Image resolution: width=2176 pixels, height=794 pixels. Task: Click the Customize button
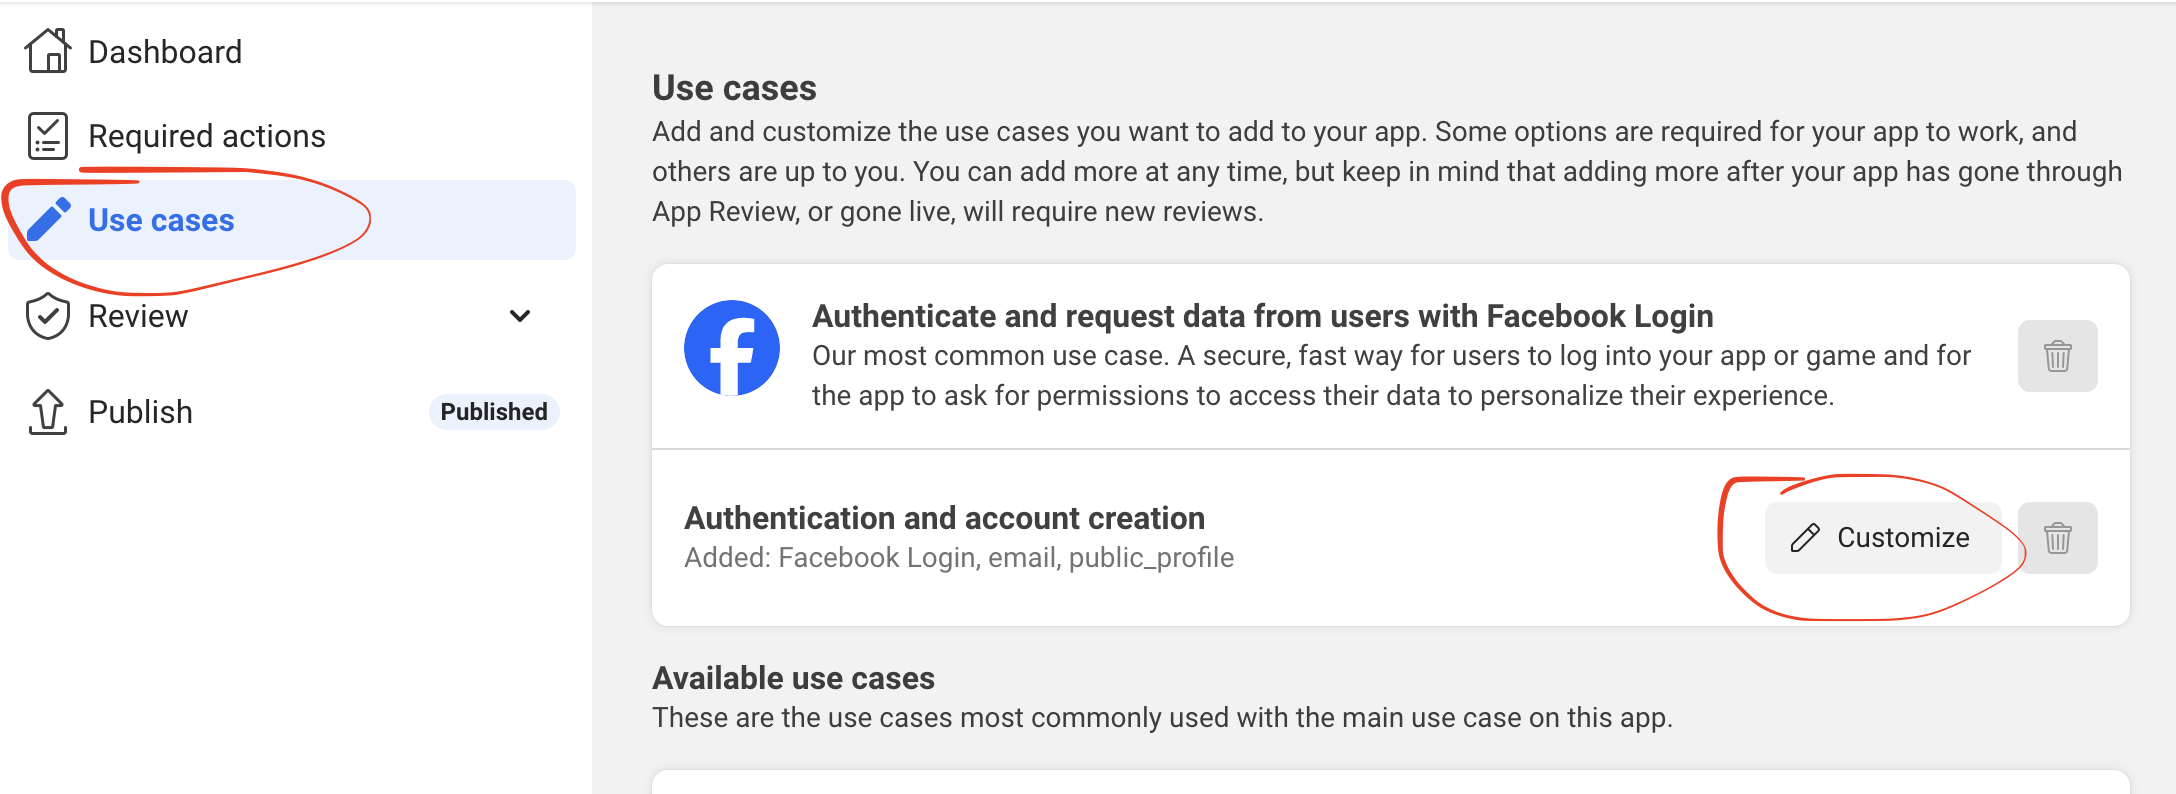[x=1883, y=538]
